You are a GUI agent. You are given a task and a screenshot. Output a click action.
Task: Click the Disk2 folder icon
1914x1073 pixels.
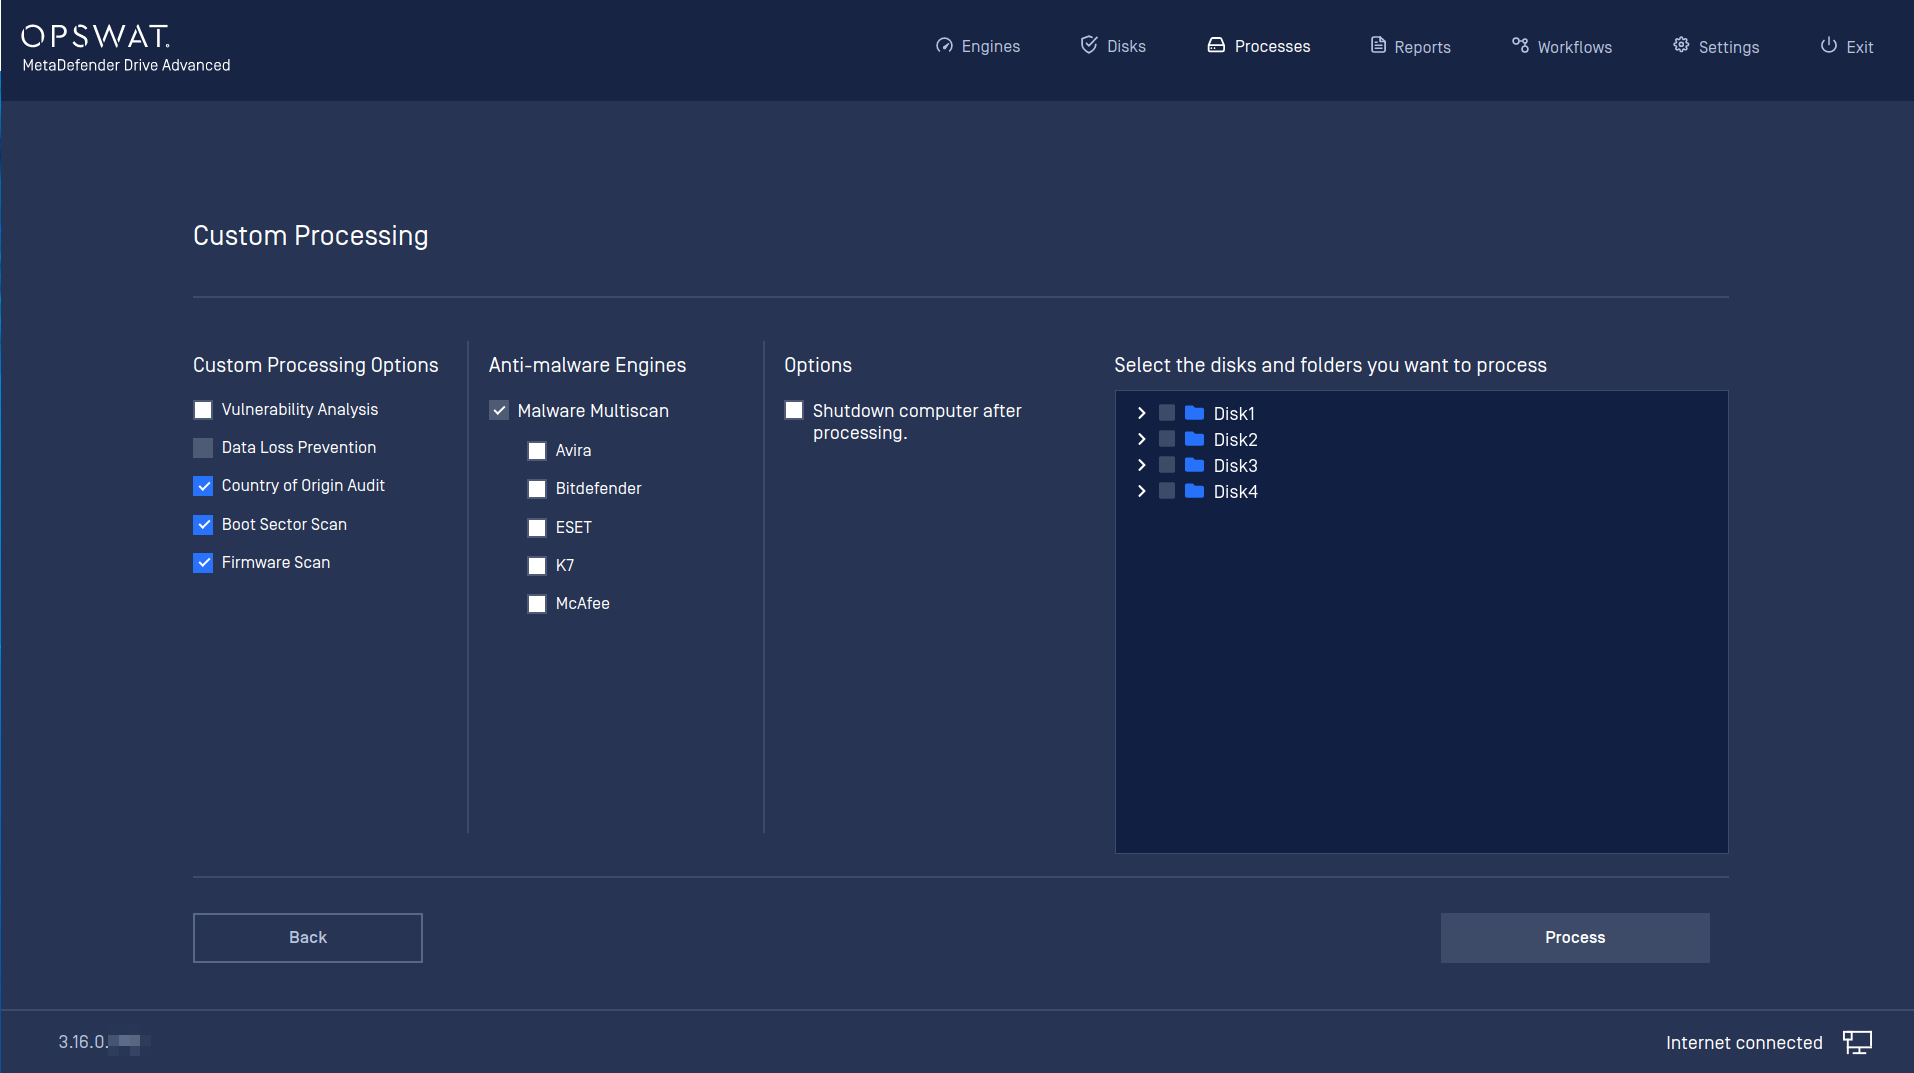click(x=1194, y=439)
